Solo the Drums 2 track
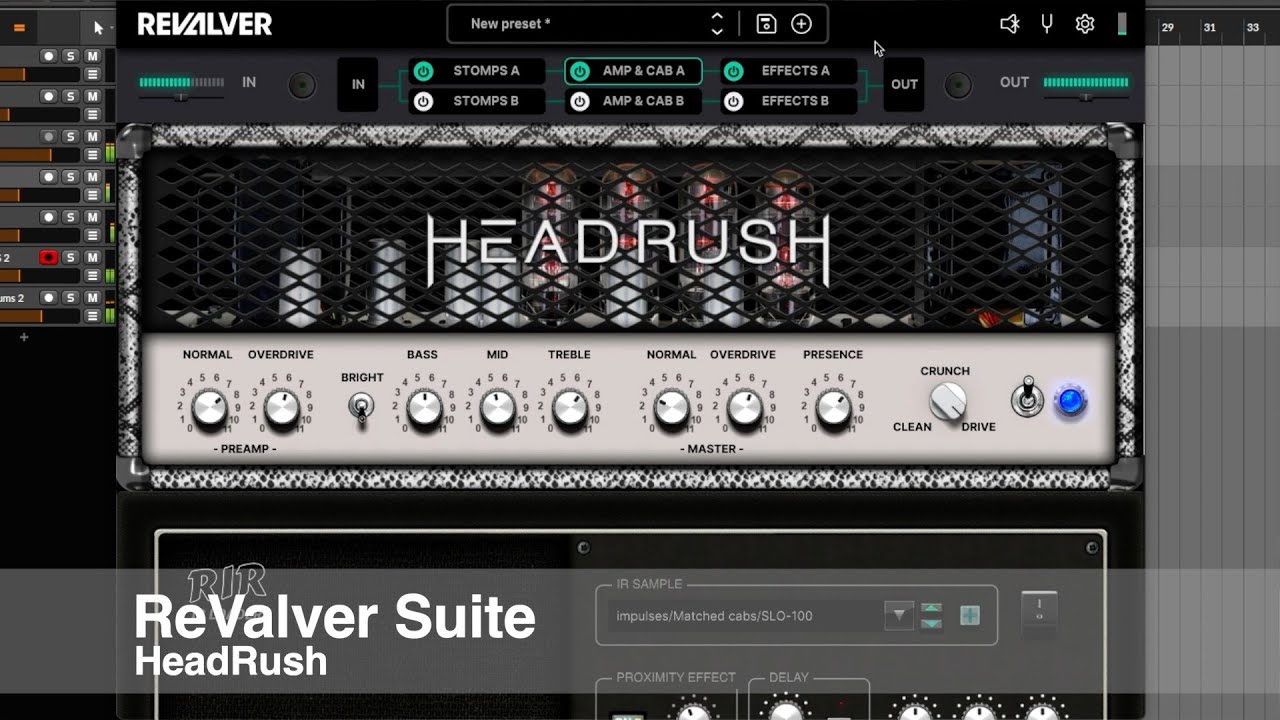Viewport: 1280px width, 720px height. 71,298
